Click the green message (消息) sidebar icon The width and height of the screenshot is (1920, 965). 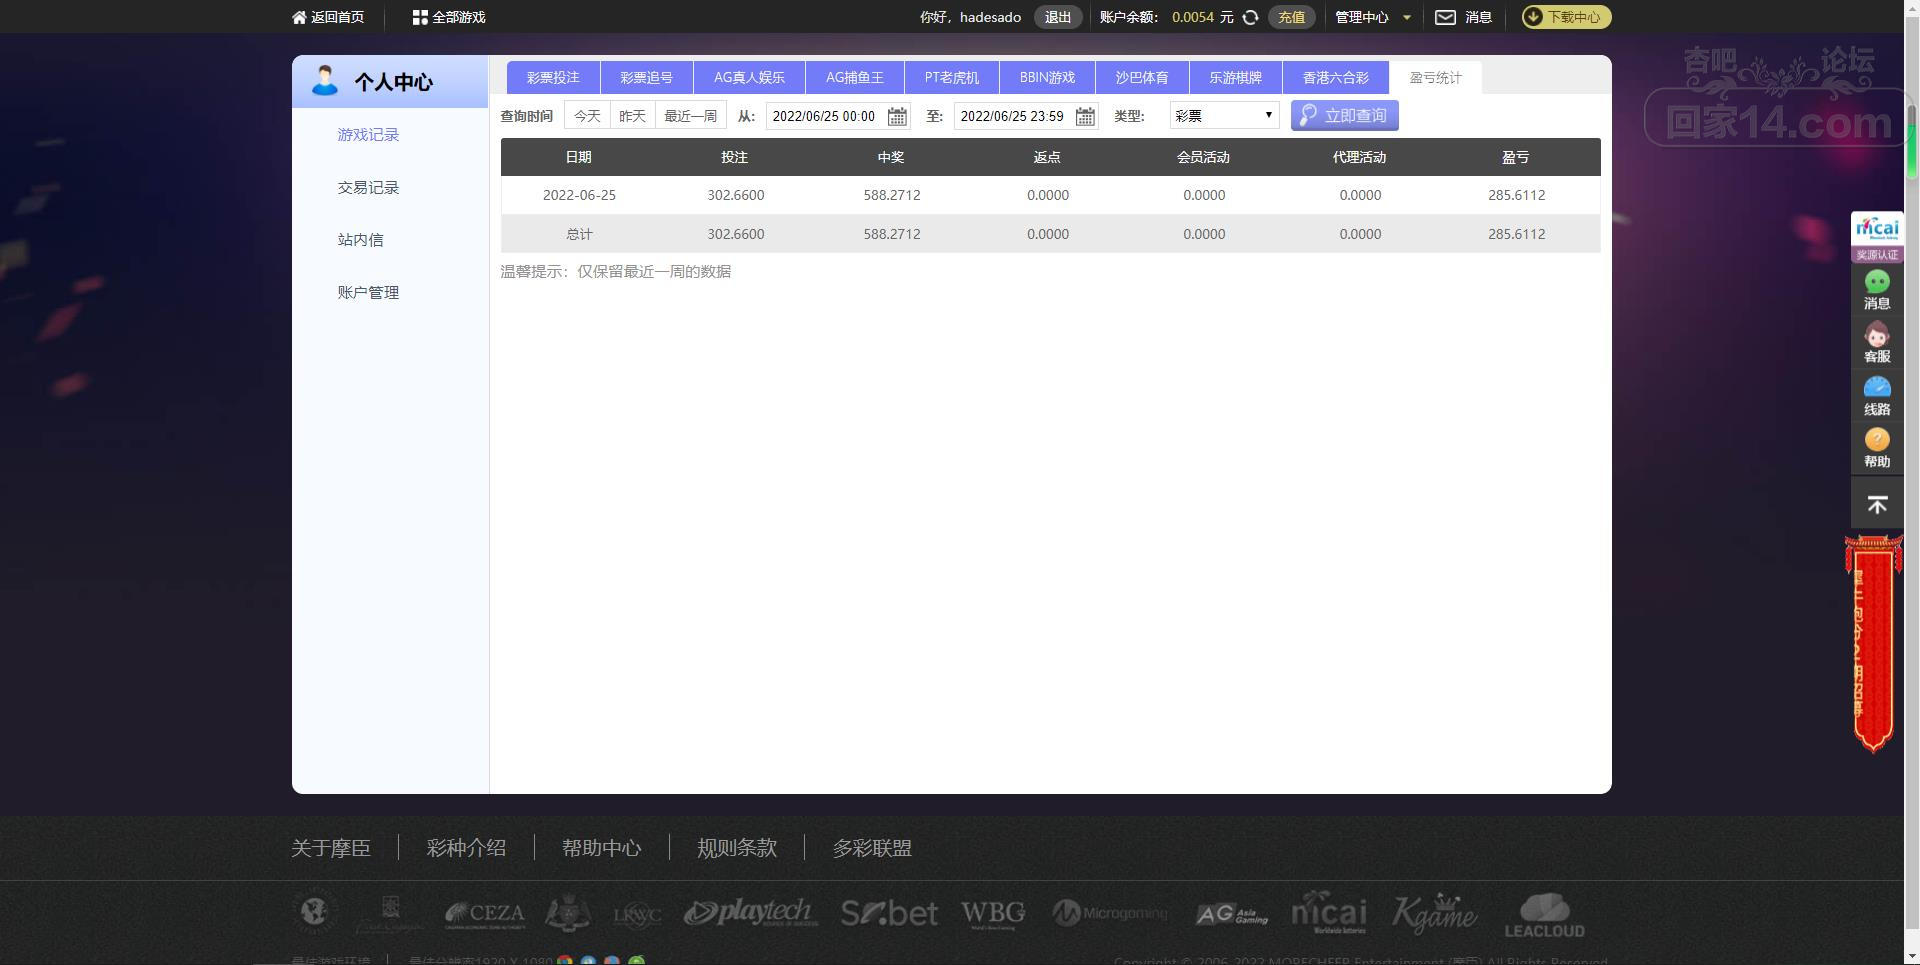click(x=1877, y=289)
